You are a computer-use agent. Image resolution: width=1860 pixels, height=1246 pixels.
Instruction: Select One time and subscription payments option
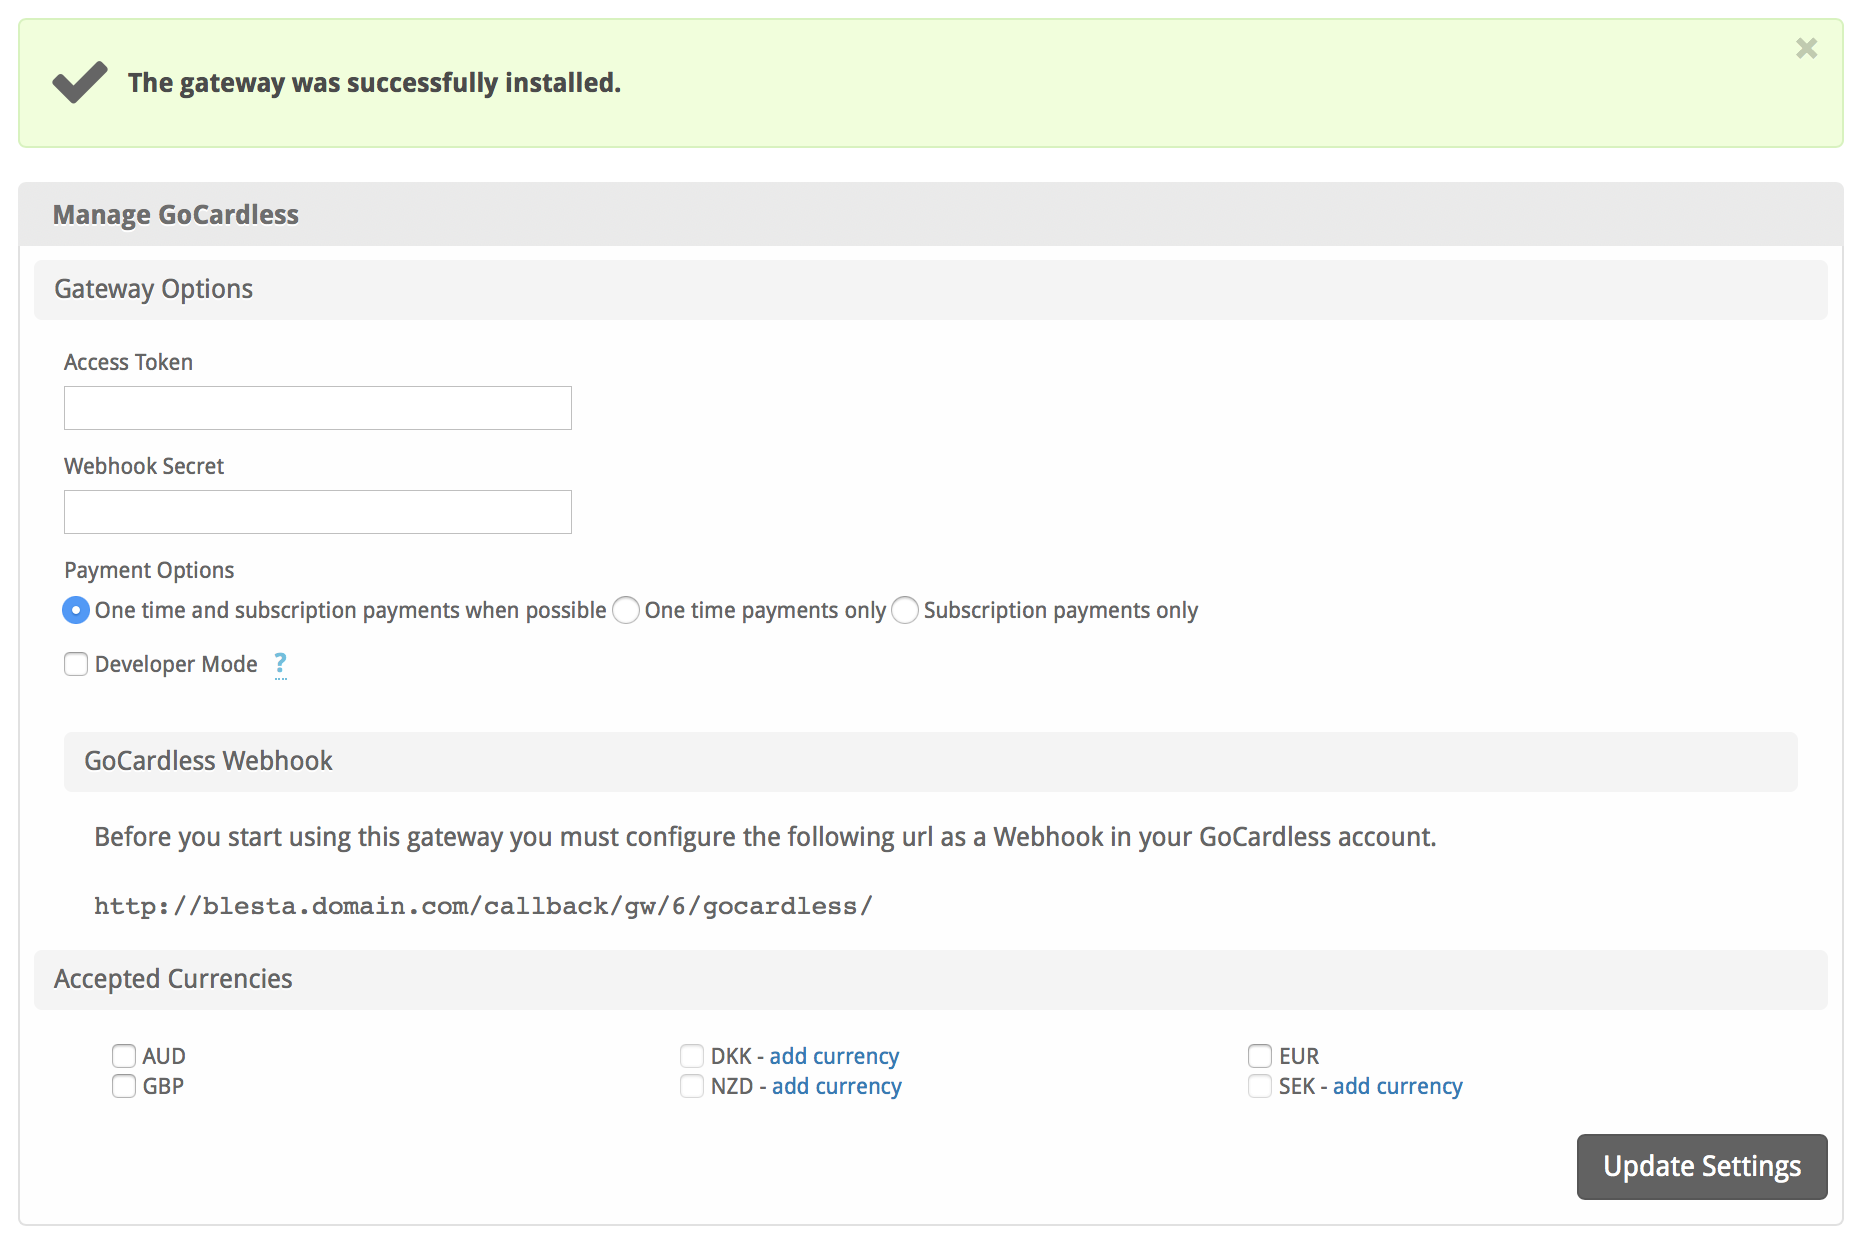pos(76,610)
